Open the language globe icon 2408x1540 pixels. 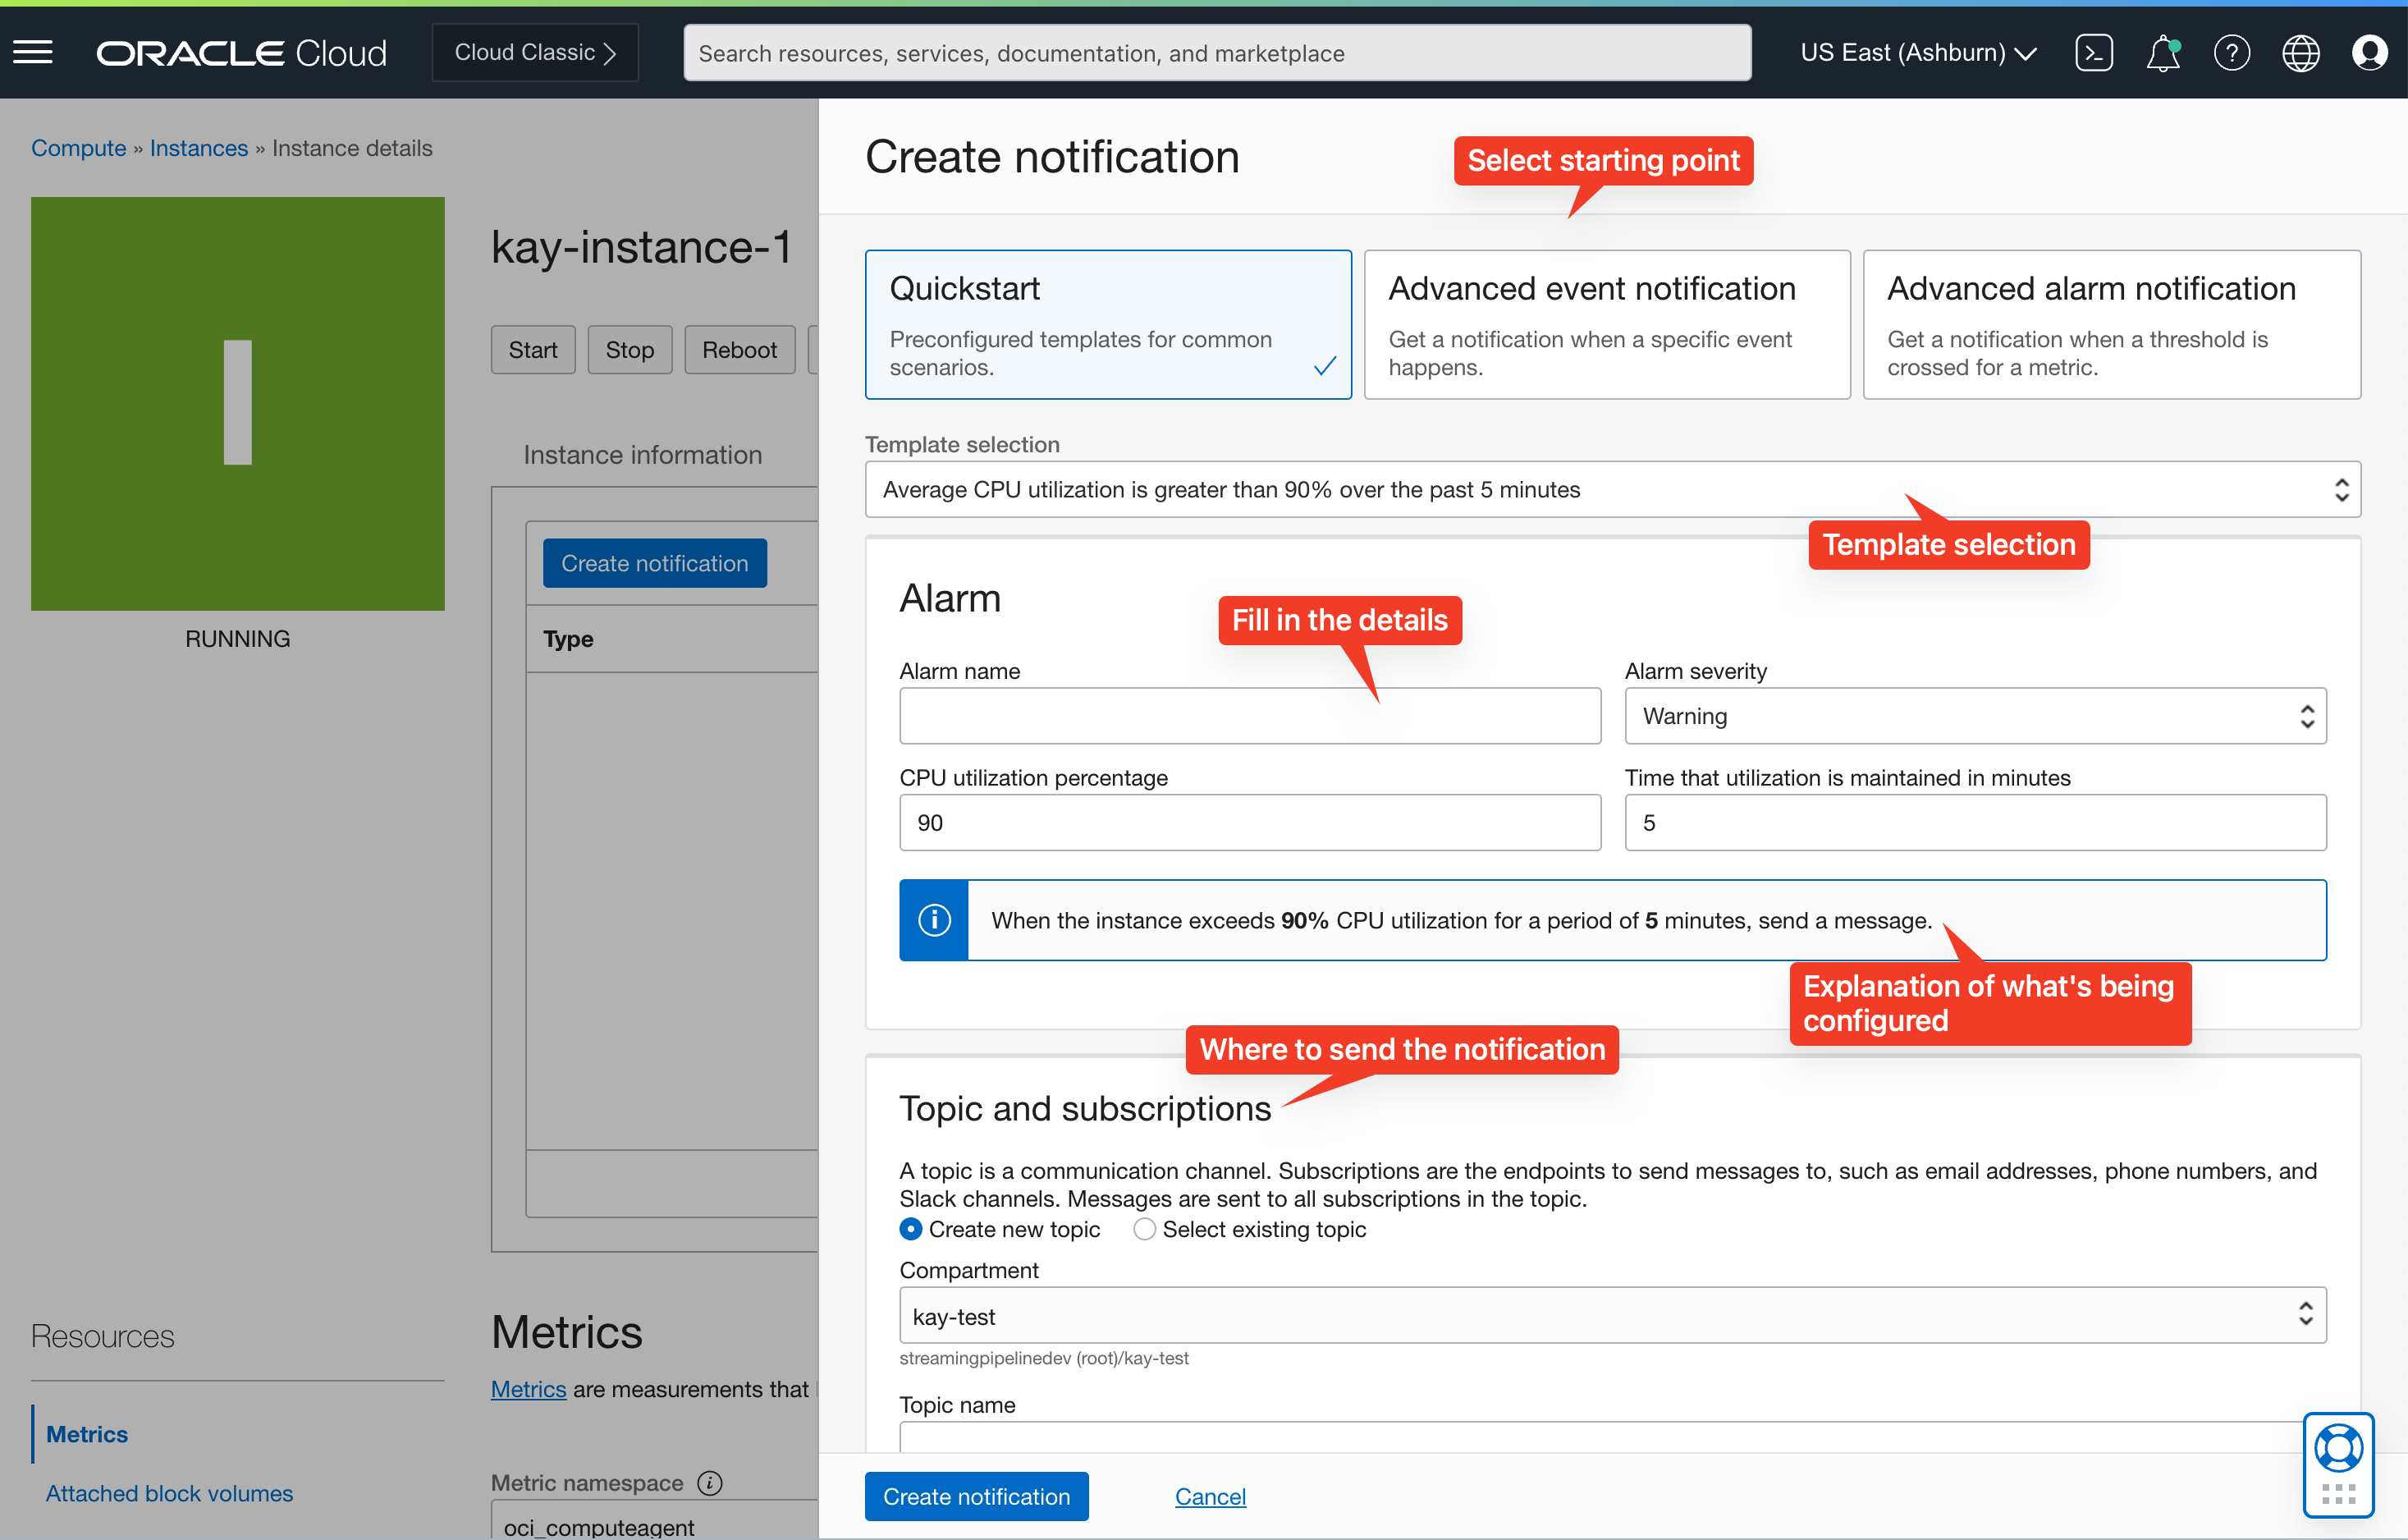(x=2300, y=53)
